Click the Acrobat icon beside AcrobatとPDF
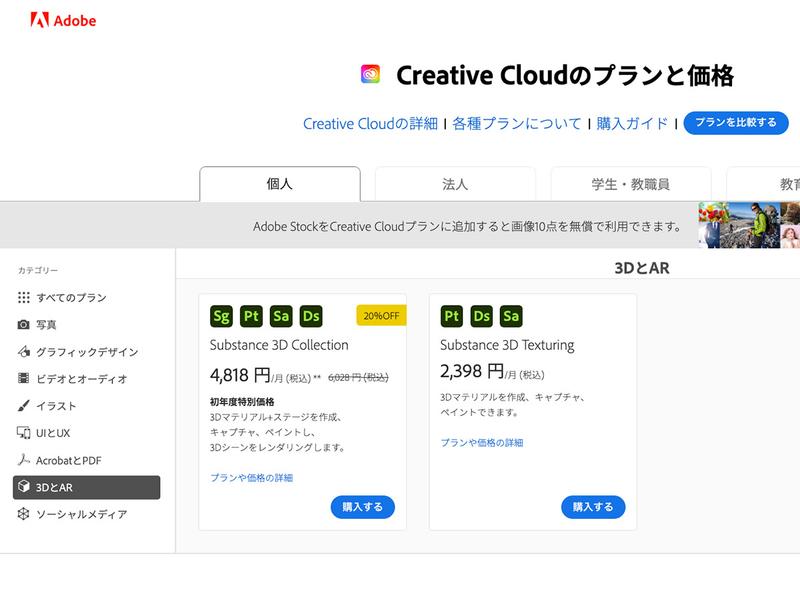800x601 pixels. coord(23,460)
